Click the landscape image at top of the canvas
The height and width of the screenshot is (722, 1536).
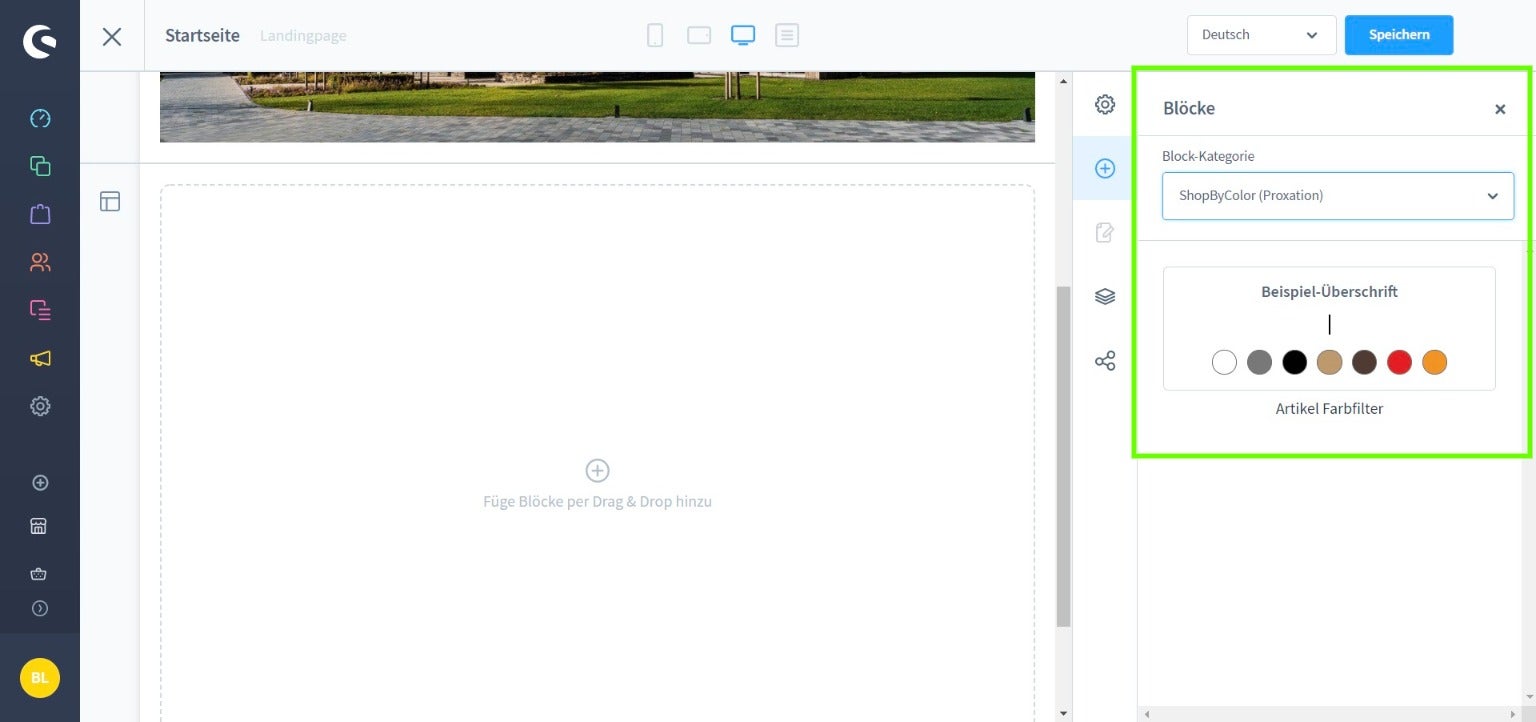pyautogui.click(x=597, y=107)
